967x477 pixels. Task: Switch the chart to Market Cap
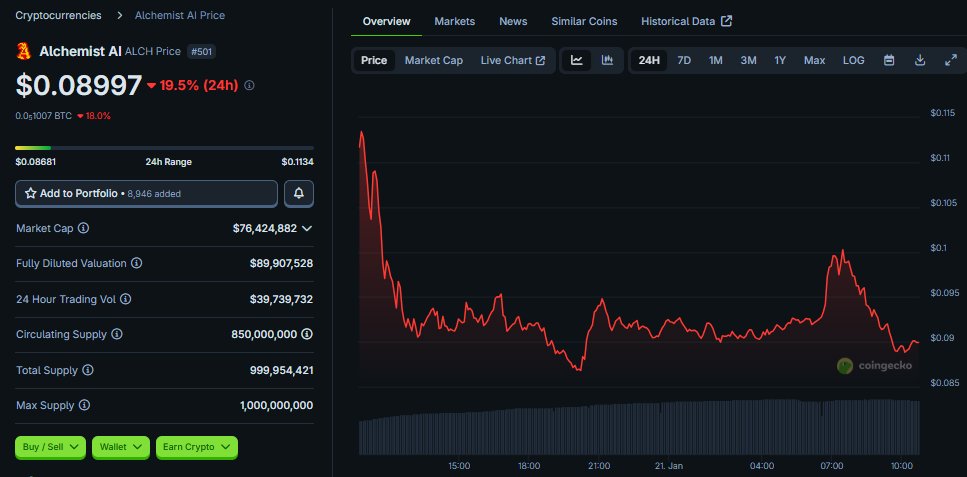coord(433,61)
